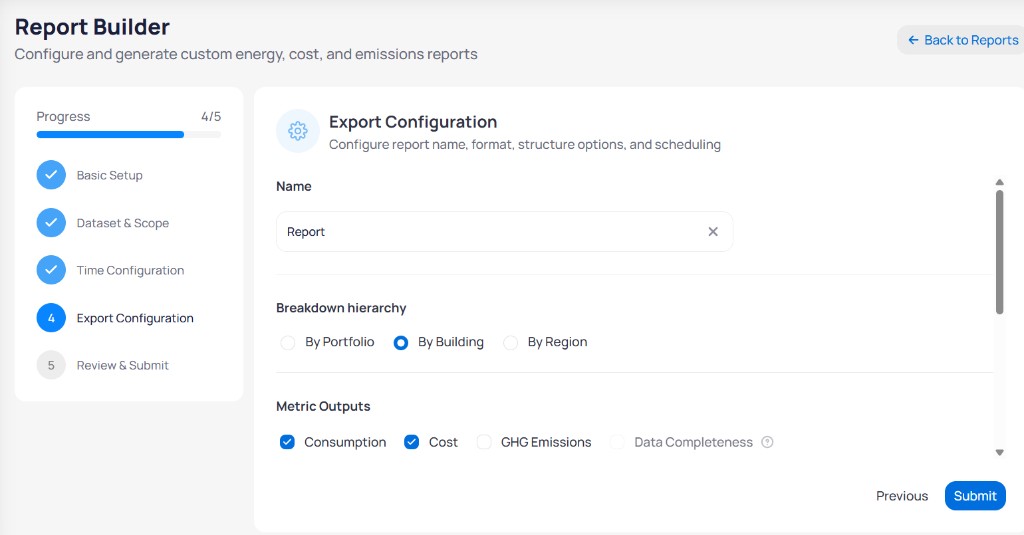Click the 4/5 progress count text
The width and height of the screenshot is (1024, 535).
(211, 116)
